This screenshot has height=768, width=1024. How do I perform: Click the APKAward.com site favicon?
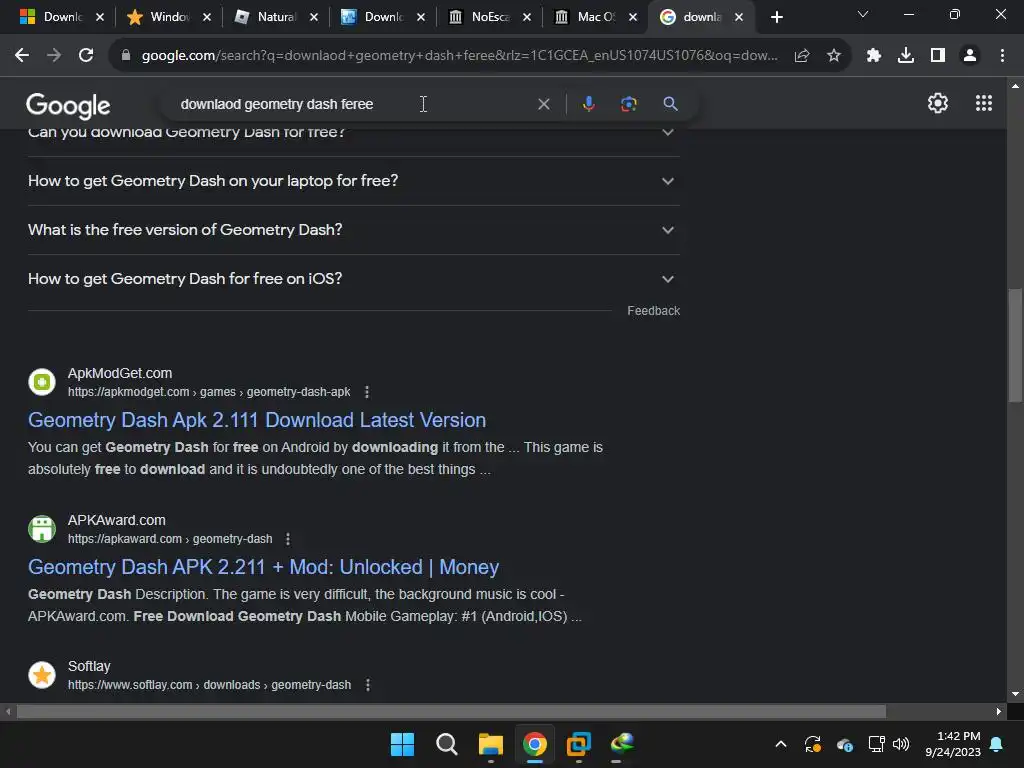(42, 529)
